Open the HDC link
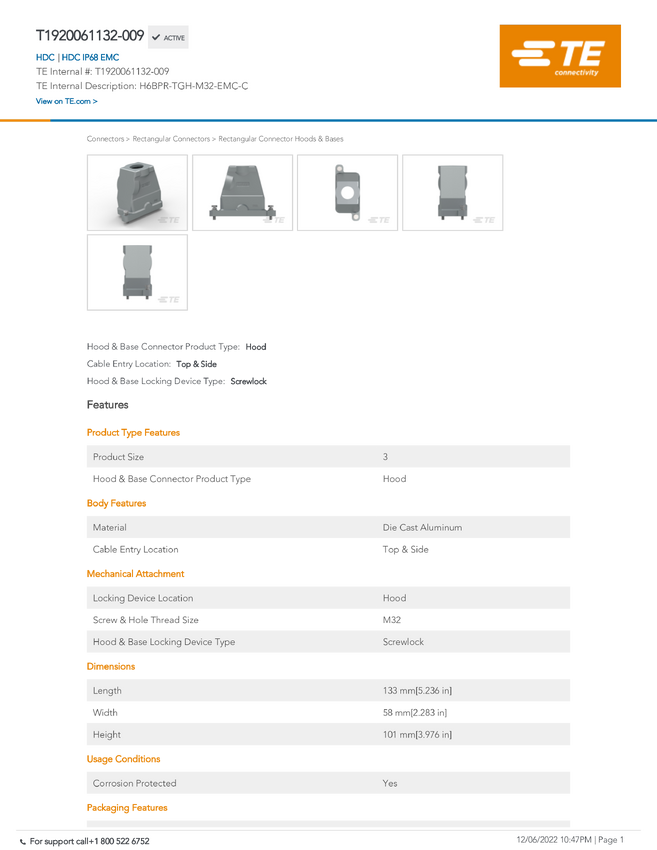Screen dimensions: 657x850 click(x=45, y=57)
